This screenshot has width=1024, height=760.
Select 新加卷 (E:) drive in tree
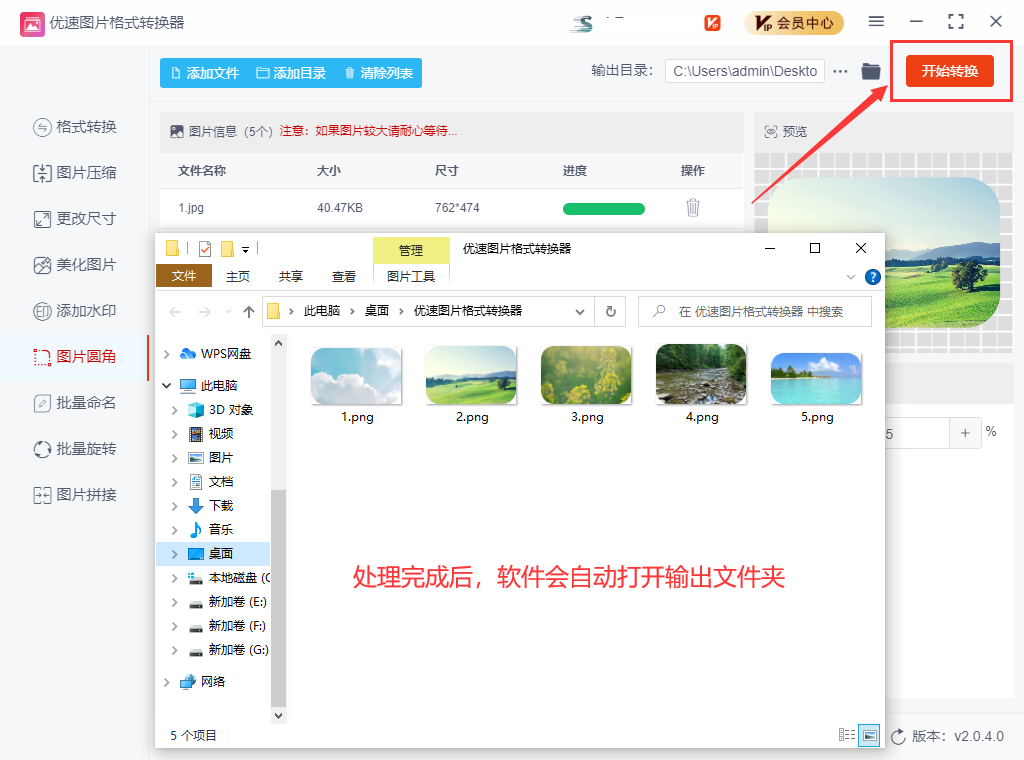(x=227, y=602)
